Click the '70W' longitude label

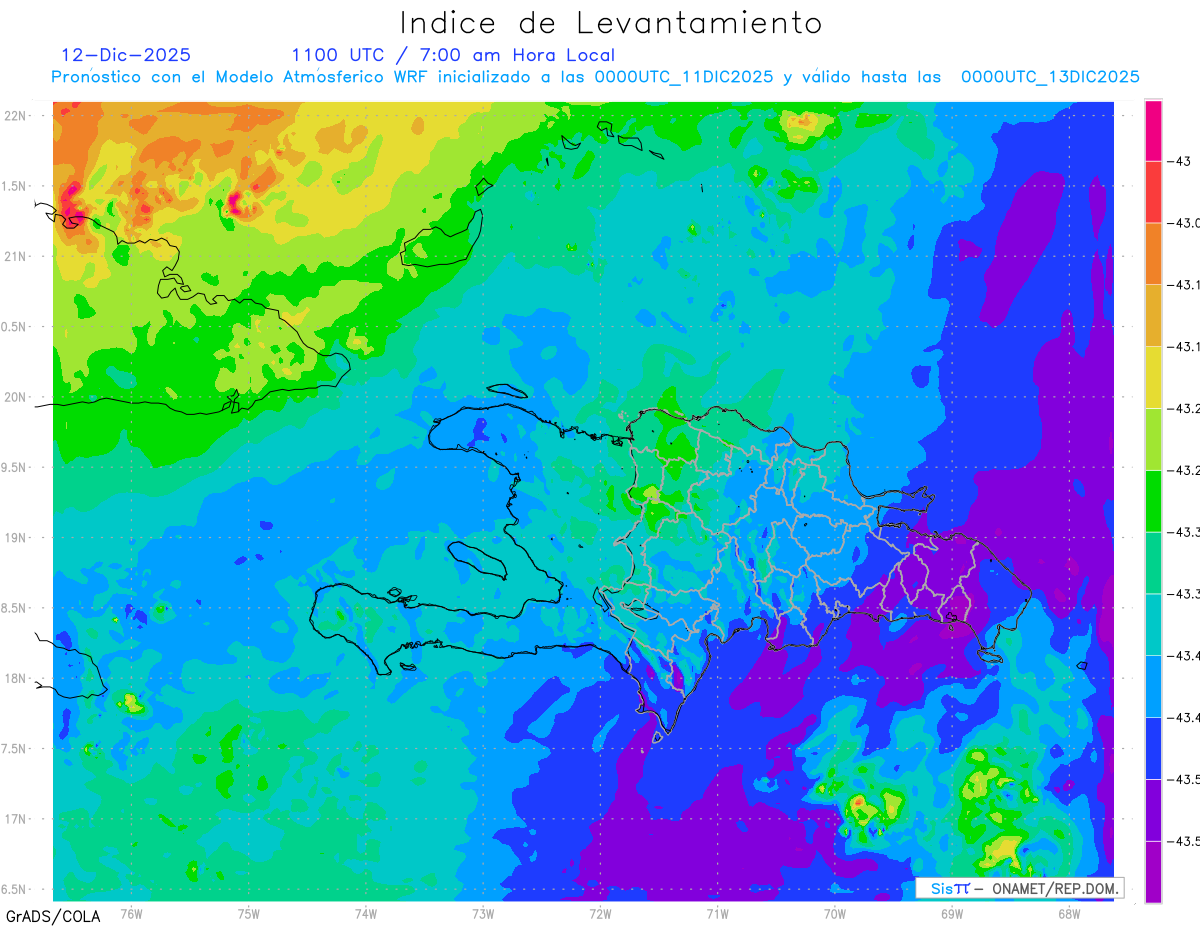[x=835, y=913]
